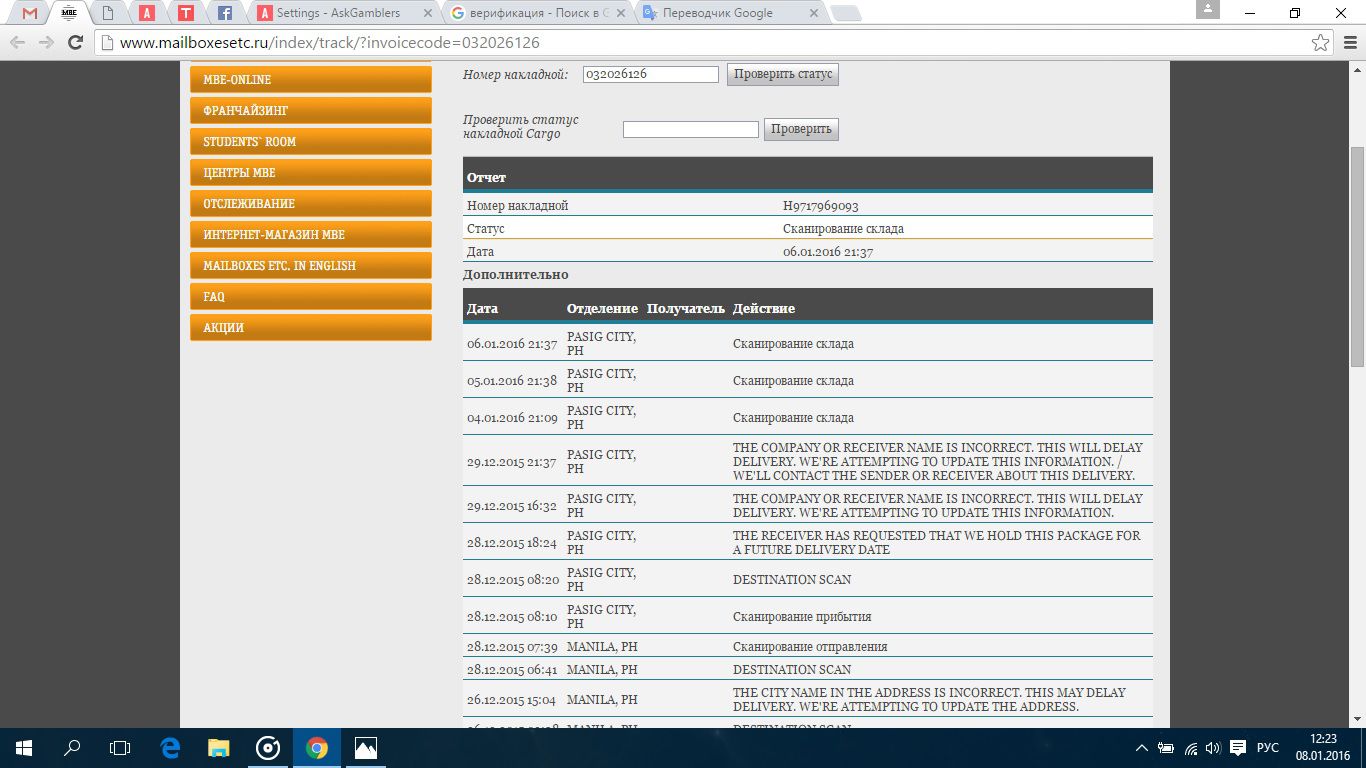Switch the РУС keyboard language indicator
Screen dimensions: 1366x768
(1268, 748)
